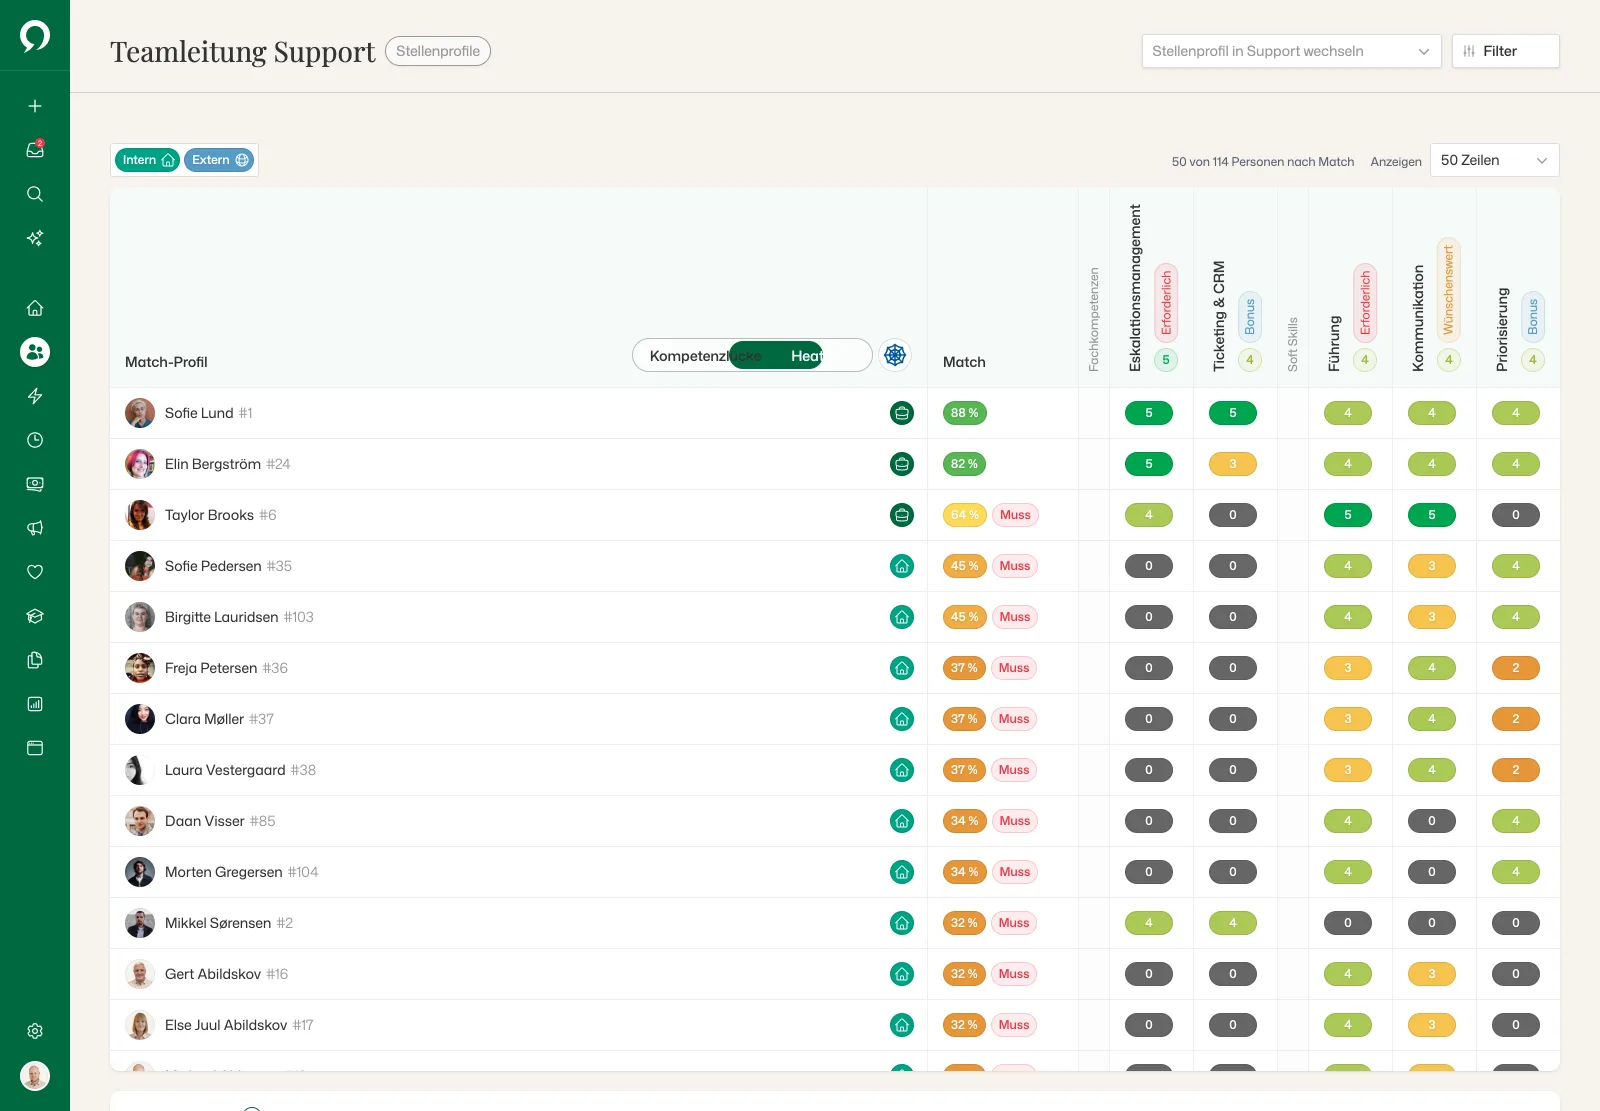This screenshot has height=1111, width=1600.
Task: Click the home icon in Sofie Pedersen row
Action: pyautogui.click(x=902, y=566)
